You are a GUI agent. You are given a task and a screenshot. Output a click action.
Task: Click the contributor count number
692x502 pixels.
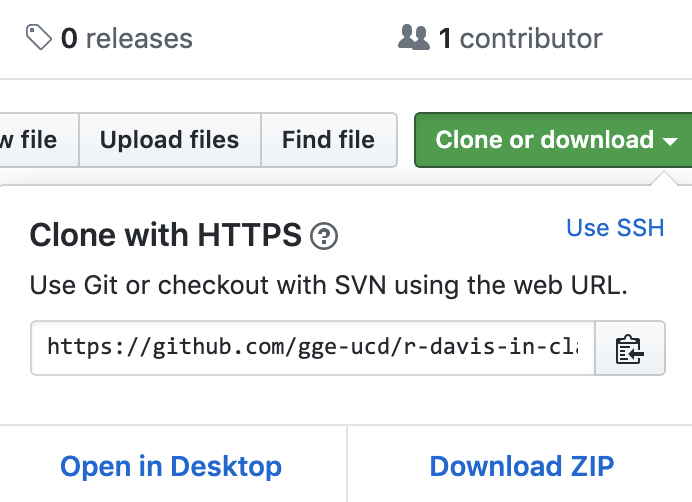445,38
